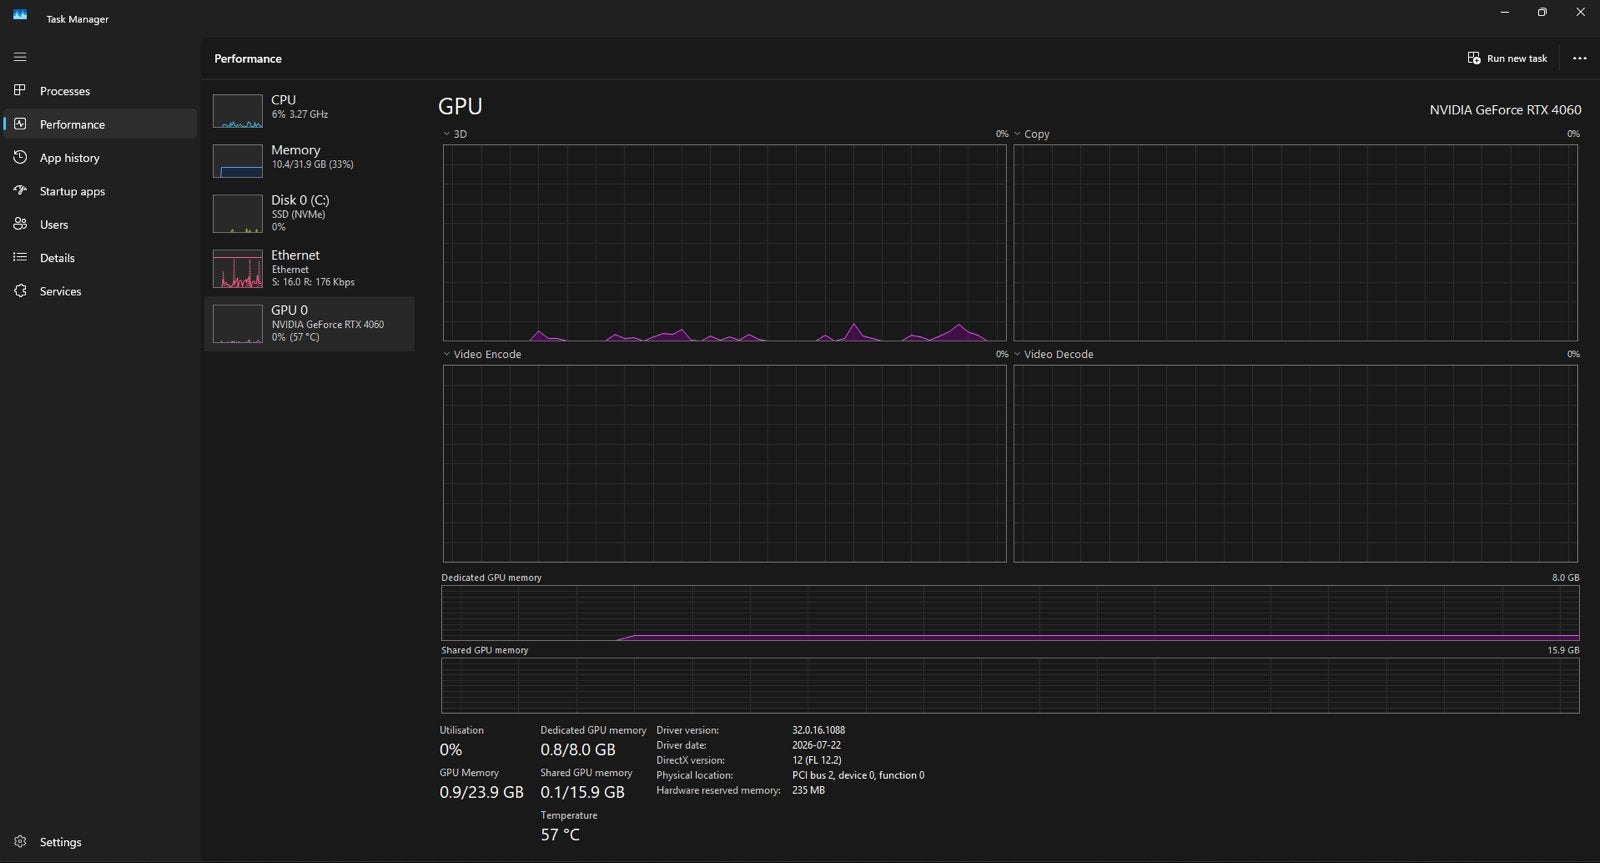This screenshot has height=863, width=1600.
Task: Click the PCI bus 2 physical location text
Action: point(858,775)
